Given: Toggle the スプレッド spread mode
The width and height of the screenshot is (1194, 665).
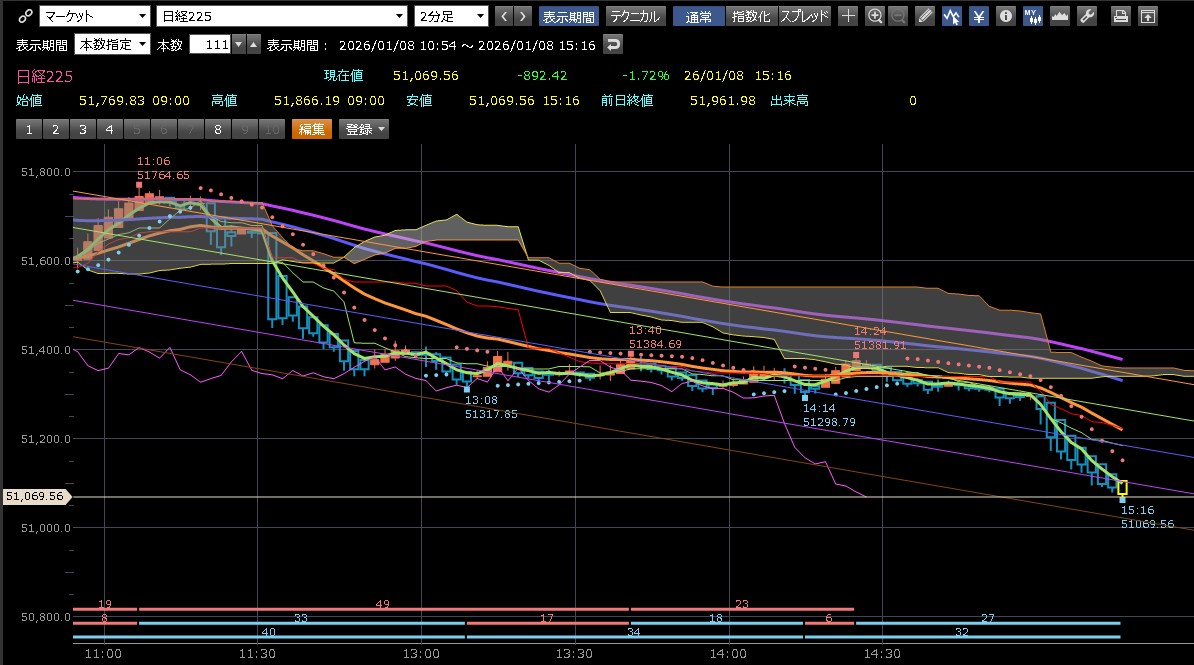Looking at the screenshot, I should coord(804,16).
